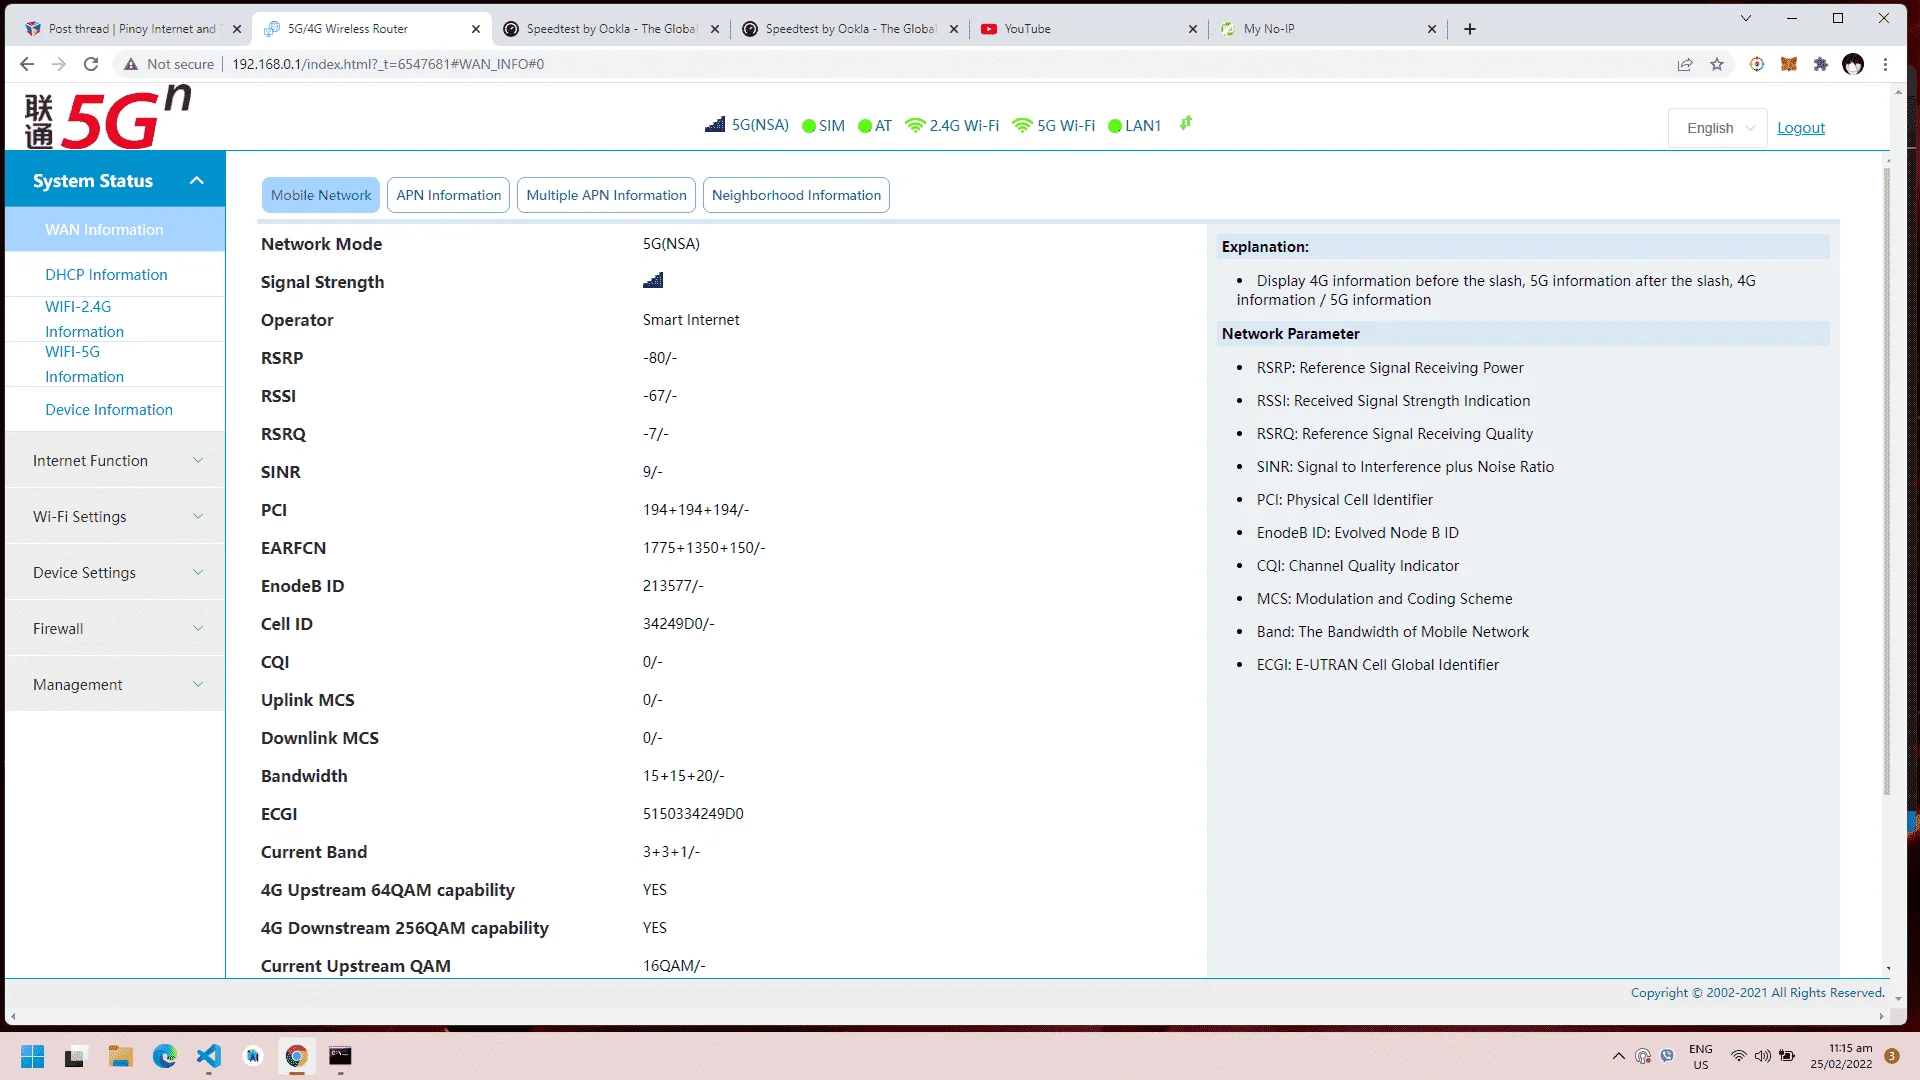The height and width of the screenshot is (1080, 1920).
Task: Click the 2.4G Wi-Fi status icon
Action: coord(915,125)
